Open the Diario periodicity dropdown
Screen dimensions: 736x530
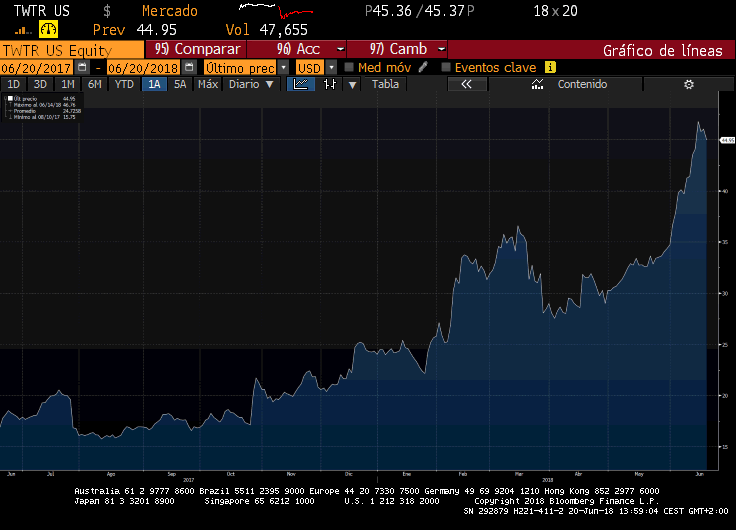251,84
